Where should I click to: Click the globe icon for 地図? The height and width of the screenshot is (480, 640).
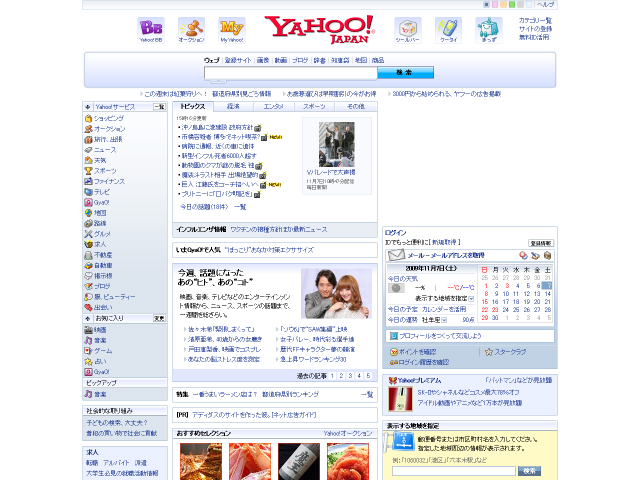(x=88, y=213)
